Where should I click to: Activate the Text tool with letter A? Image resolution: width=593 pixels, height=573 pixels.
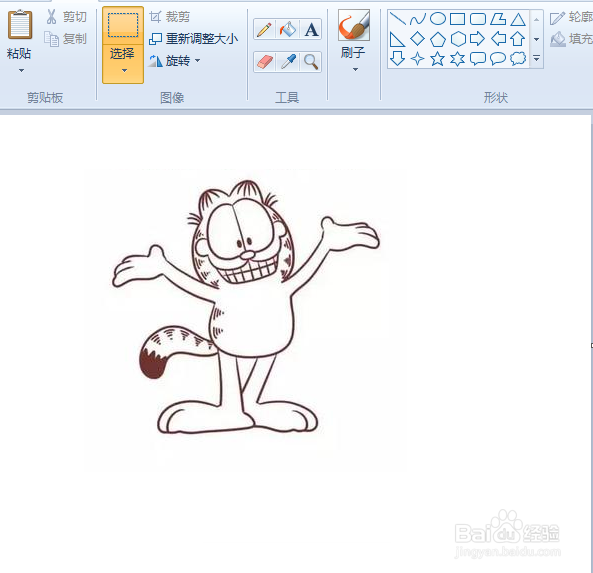[x=311, y=30]
